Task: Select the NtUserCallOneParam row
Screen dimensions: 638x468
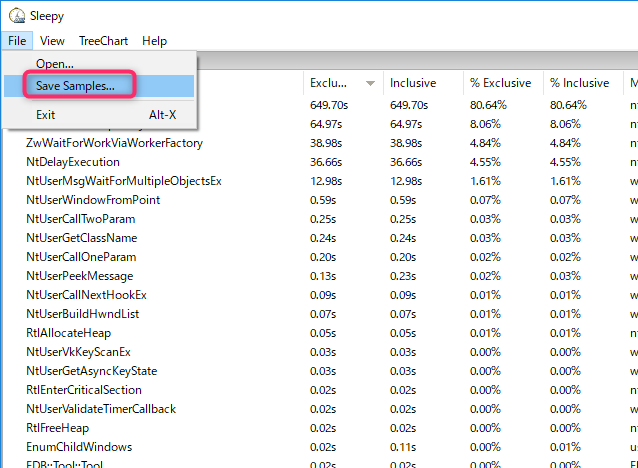Action: click(x=319, y=257)
